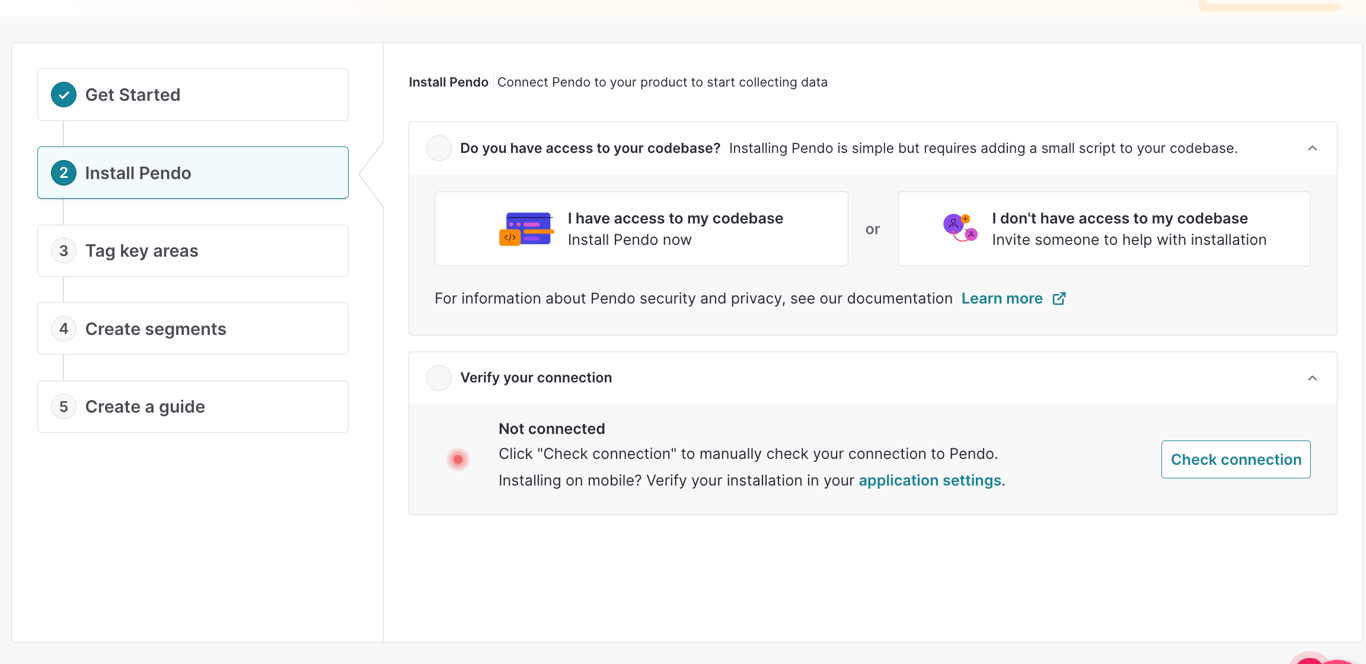1366x664 pixels.
Task: Click the step 4 number circle
Action: [x=64, y=329]
